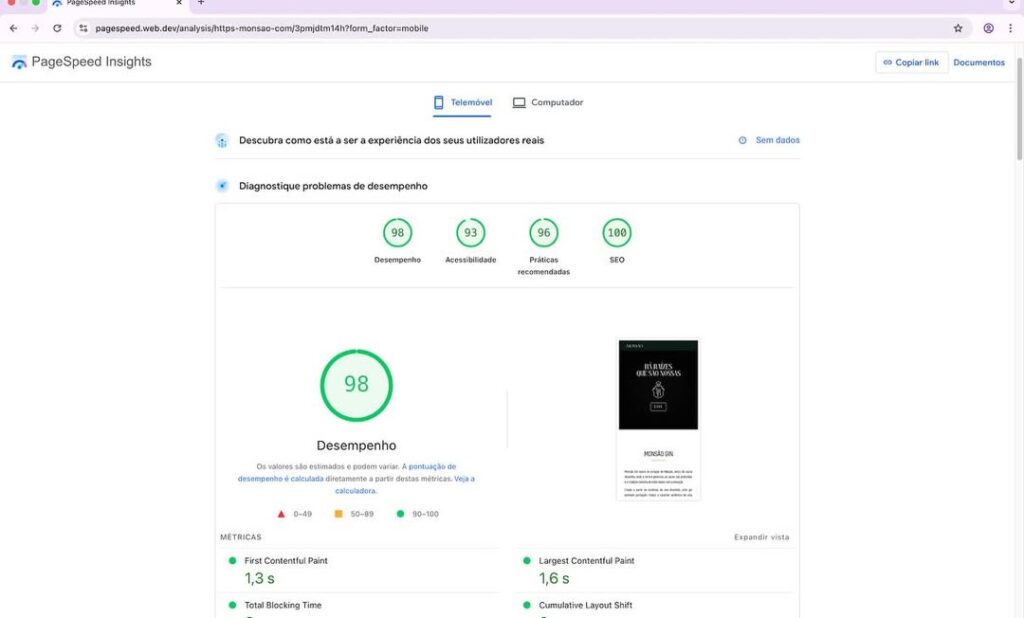Click the browser back arrow
1024x618 pixels.
(x=13, y=28)
